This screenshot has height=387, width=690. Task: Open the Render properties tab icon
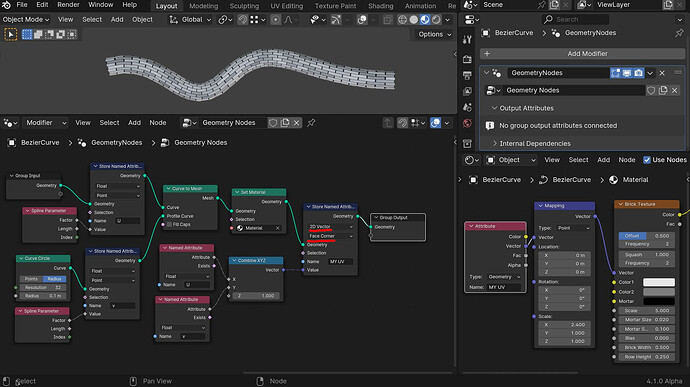(x=467, y=59)
